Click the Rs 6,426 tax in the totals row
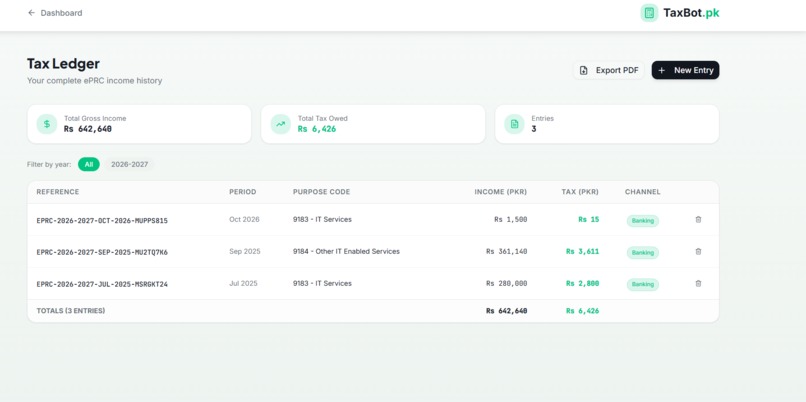Screen dimensions: 806x402 pyautogui.click(x=582, y=311)
